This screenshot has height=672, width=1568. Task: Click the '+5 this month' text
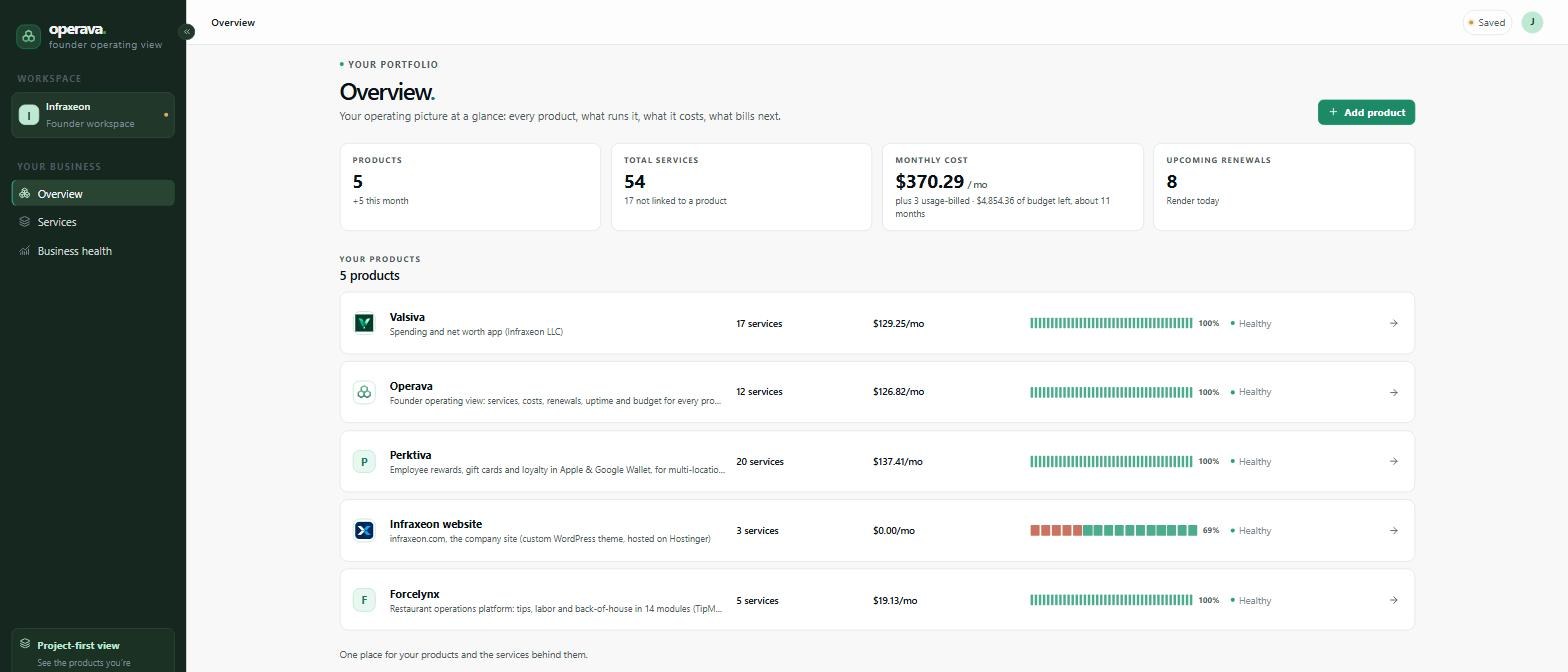coord(380,201)
